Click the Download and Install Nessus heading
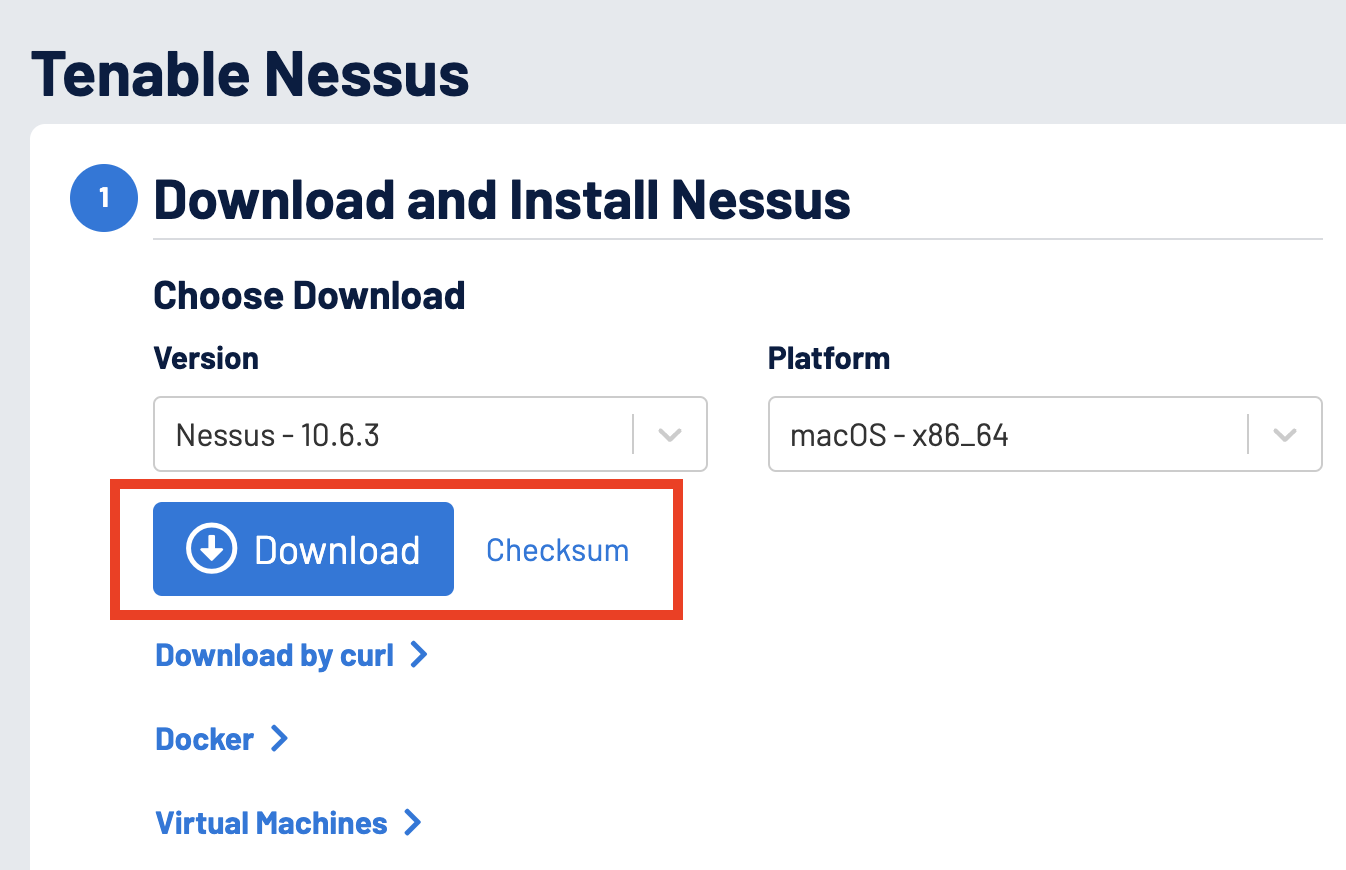This screenshot has width=1346, height=870. [501, 199]
